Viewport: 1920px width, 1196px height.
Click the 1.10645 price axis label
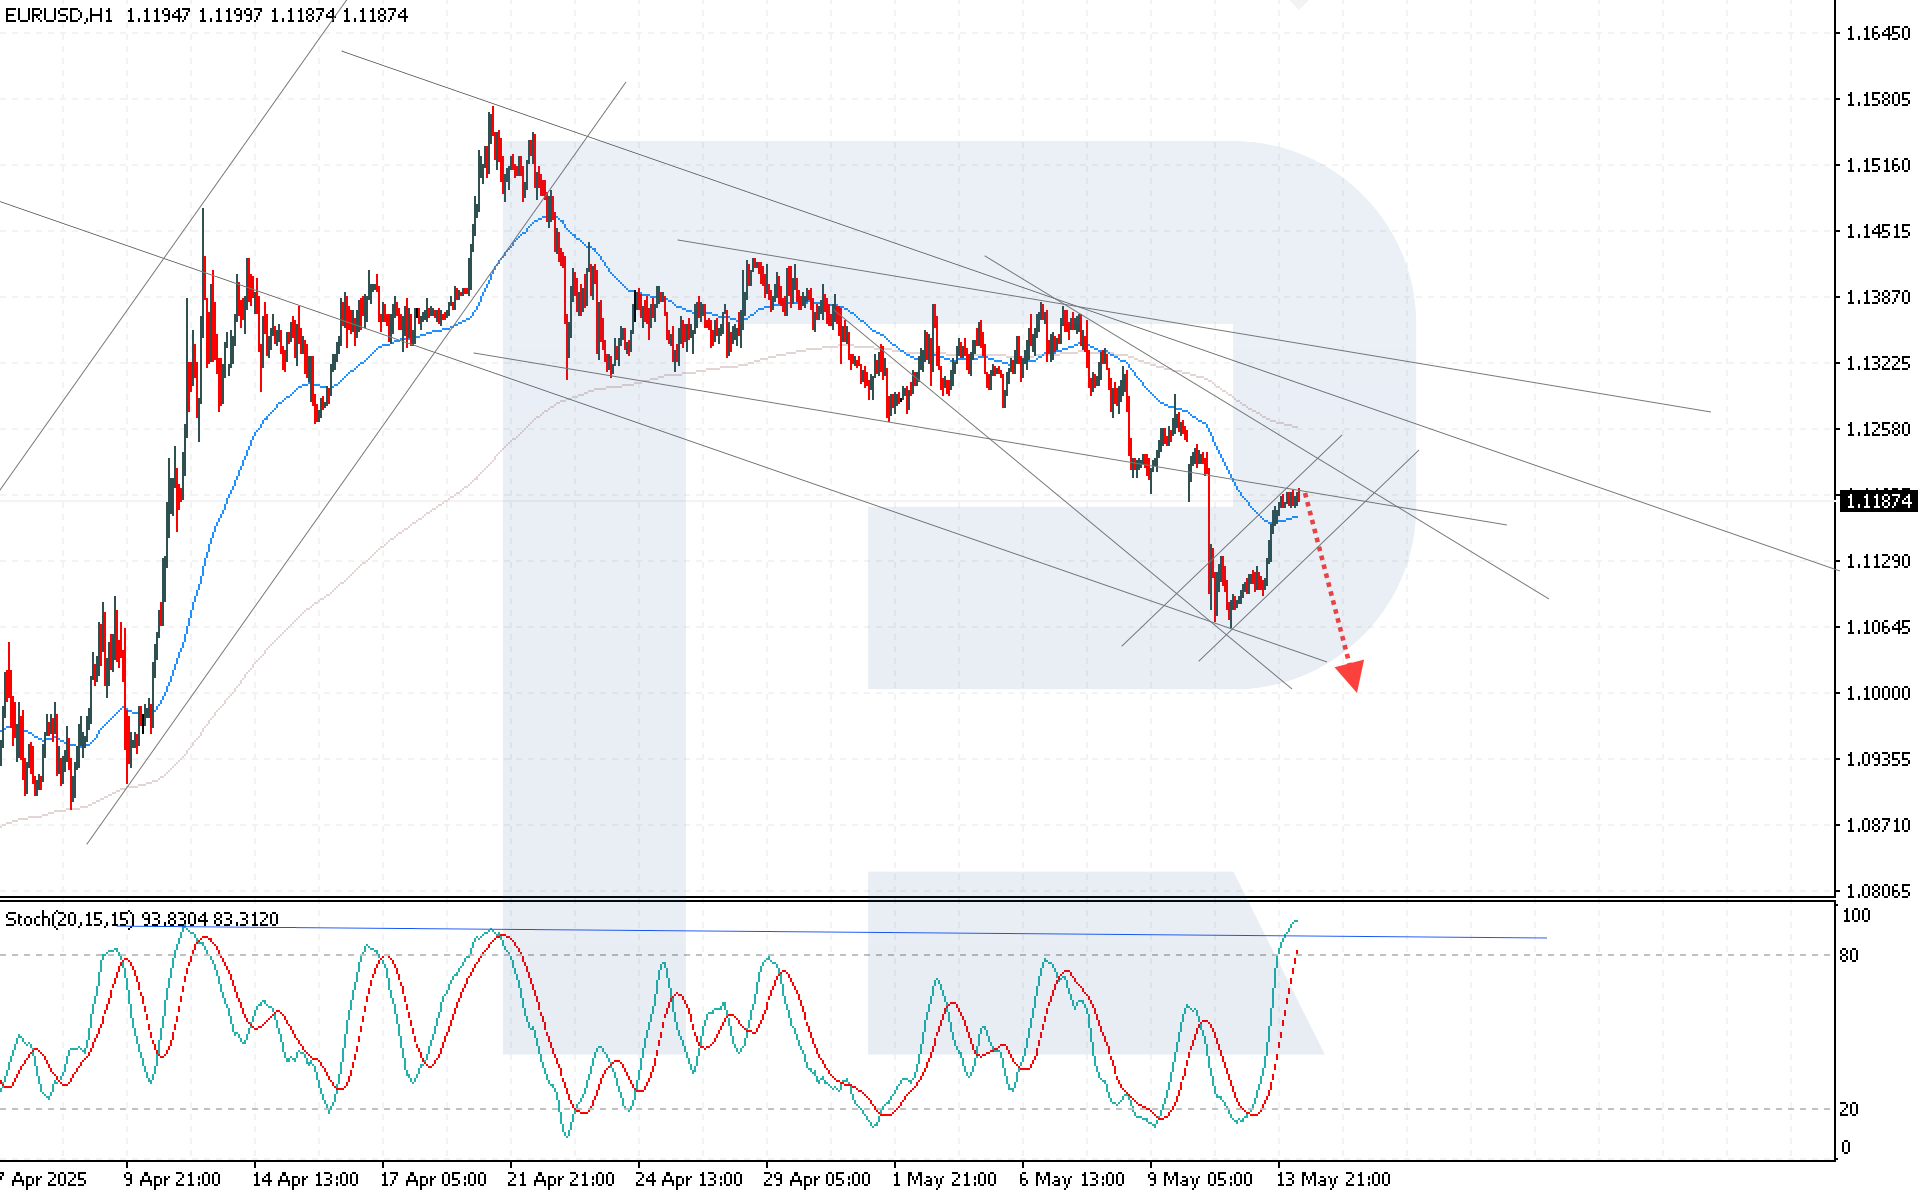coord(1878,627)
